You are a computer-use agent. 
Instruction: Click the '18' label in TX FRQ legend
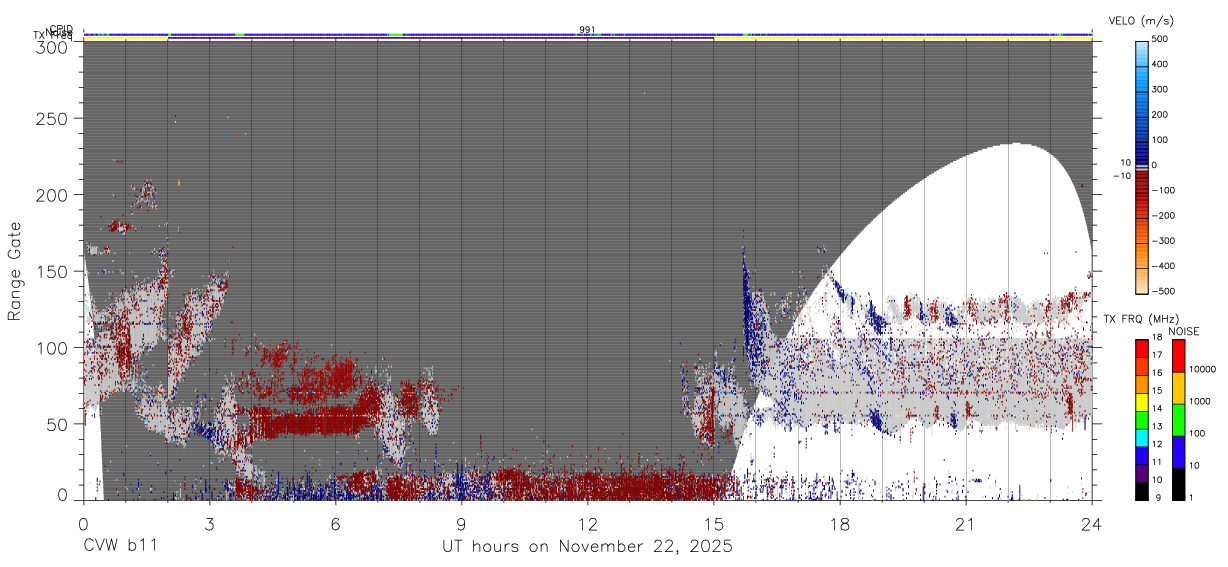tap(1157, 338)
